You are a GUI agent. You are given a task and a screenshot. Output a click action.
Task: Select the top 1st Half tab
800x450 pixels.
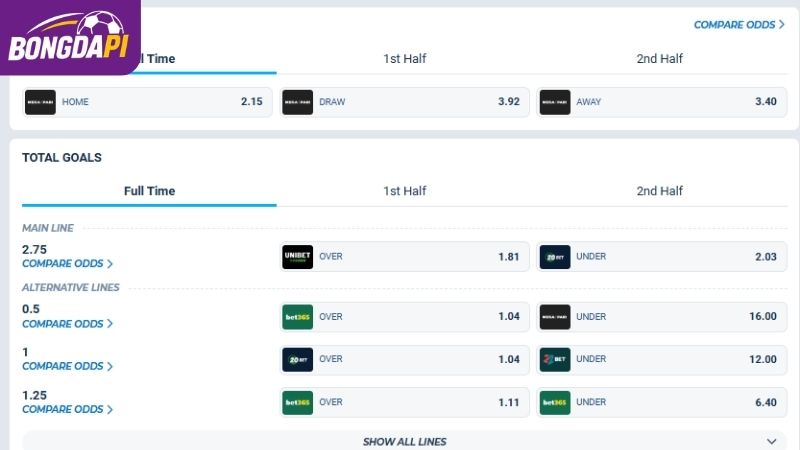click(405, 59)
